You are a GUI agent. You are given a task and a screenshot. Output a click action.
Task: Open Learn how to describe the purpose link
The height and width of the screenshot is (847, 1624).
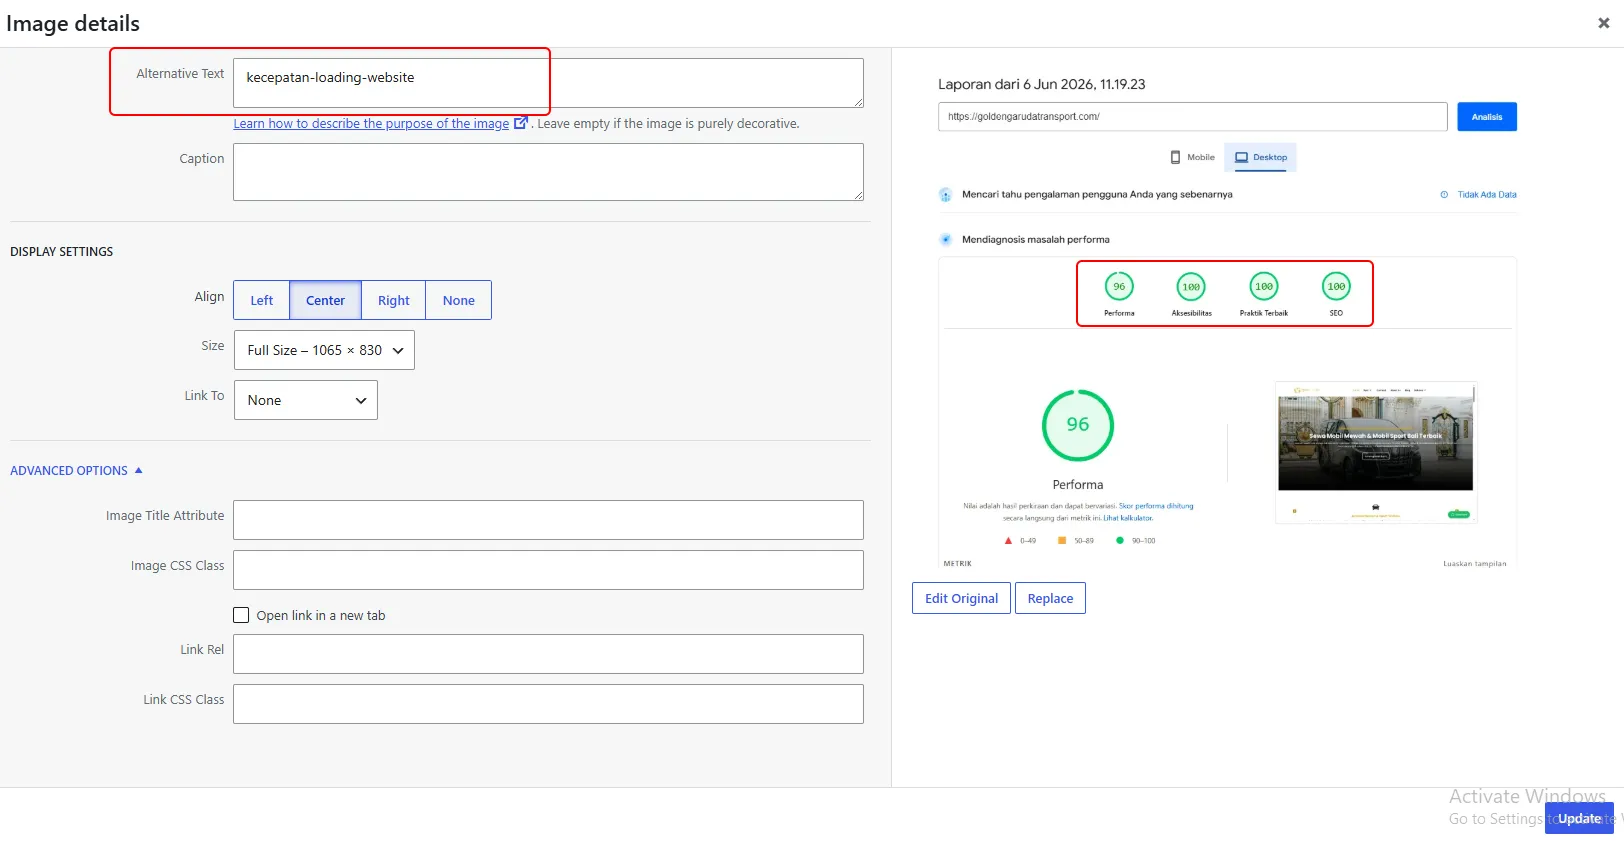coord(371,123)
